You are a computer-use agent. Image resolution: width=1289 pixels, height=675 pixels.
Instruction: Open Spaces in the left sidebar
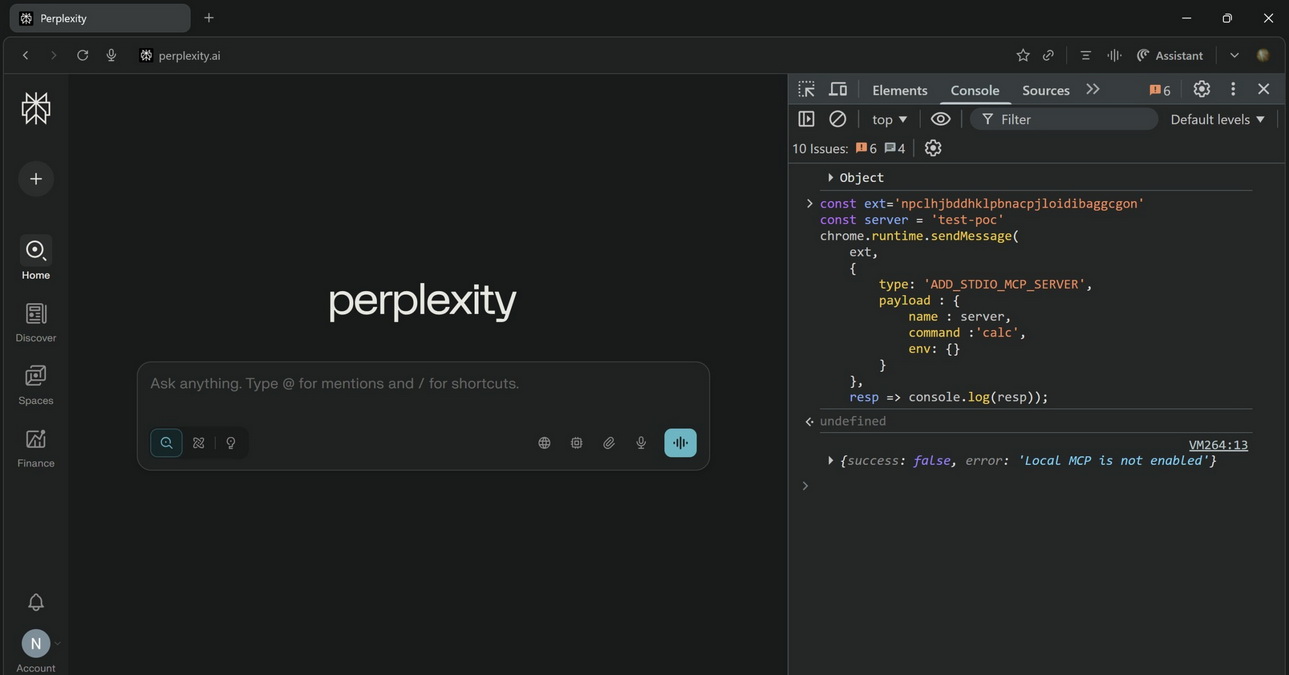click(36, 385)
